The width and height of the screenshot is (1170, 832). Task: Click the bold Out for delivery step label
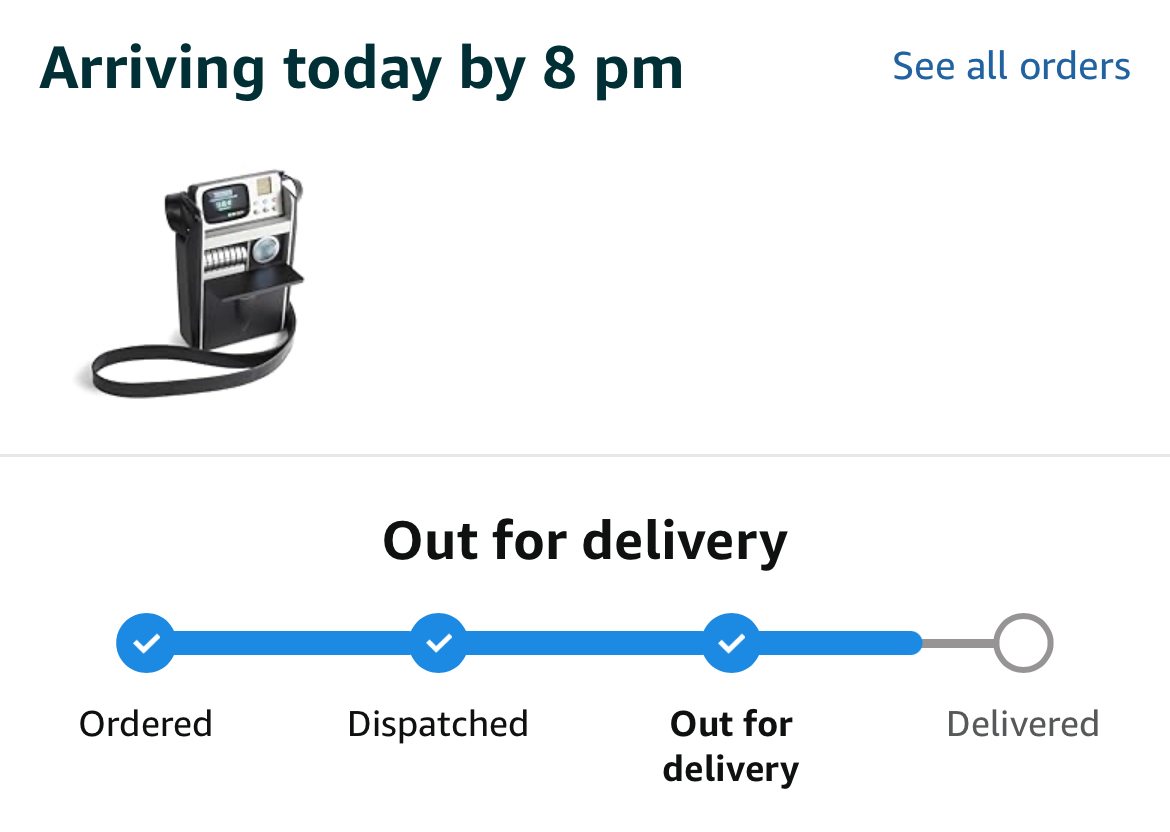731,746
